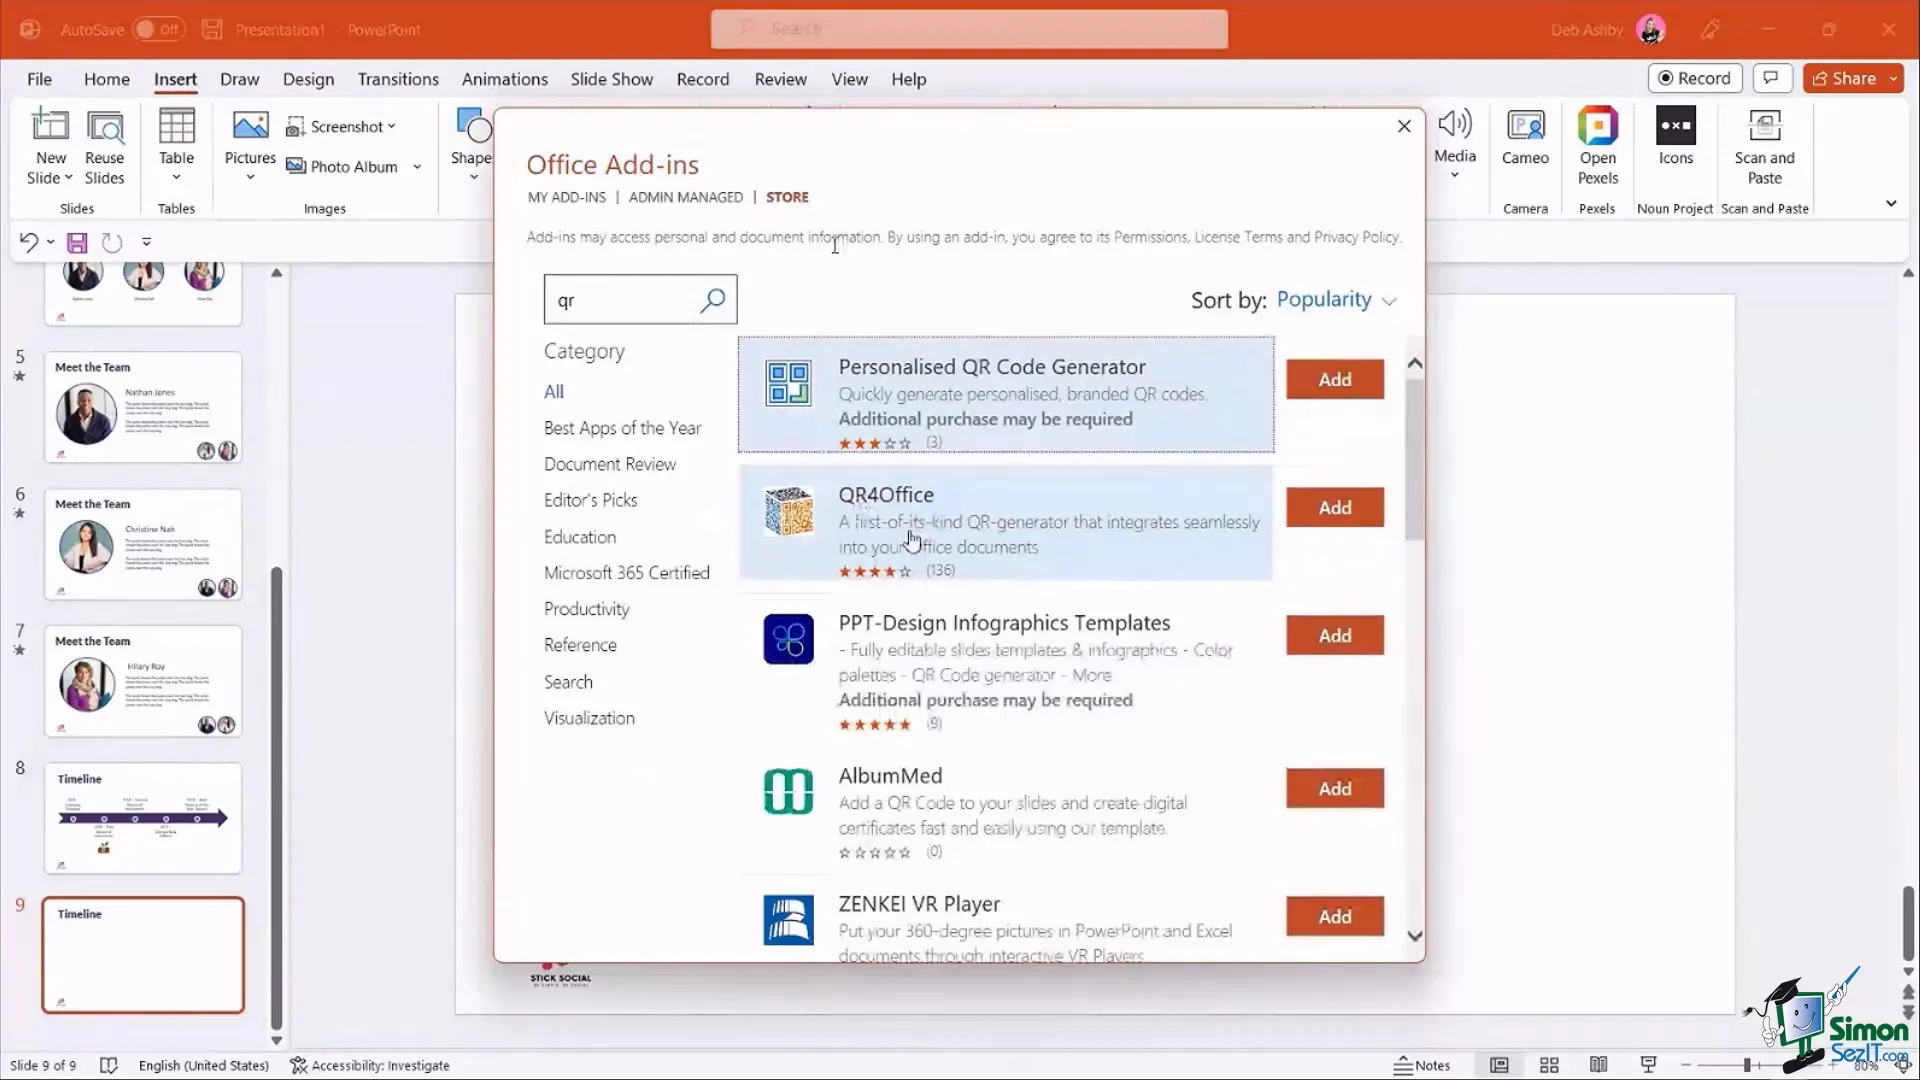Screen dimensions: 1920x1080
Task: Click the search magnifier icon
Action: [713, 300]
